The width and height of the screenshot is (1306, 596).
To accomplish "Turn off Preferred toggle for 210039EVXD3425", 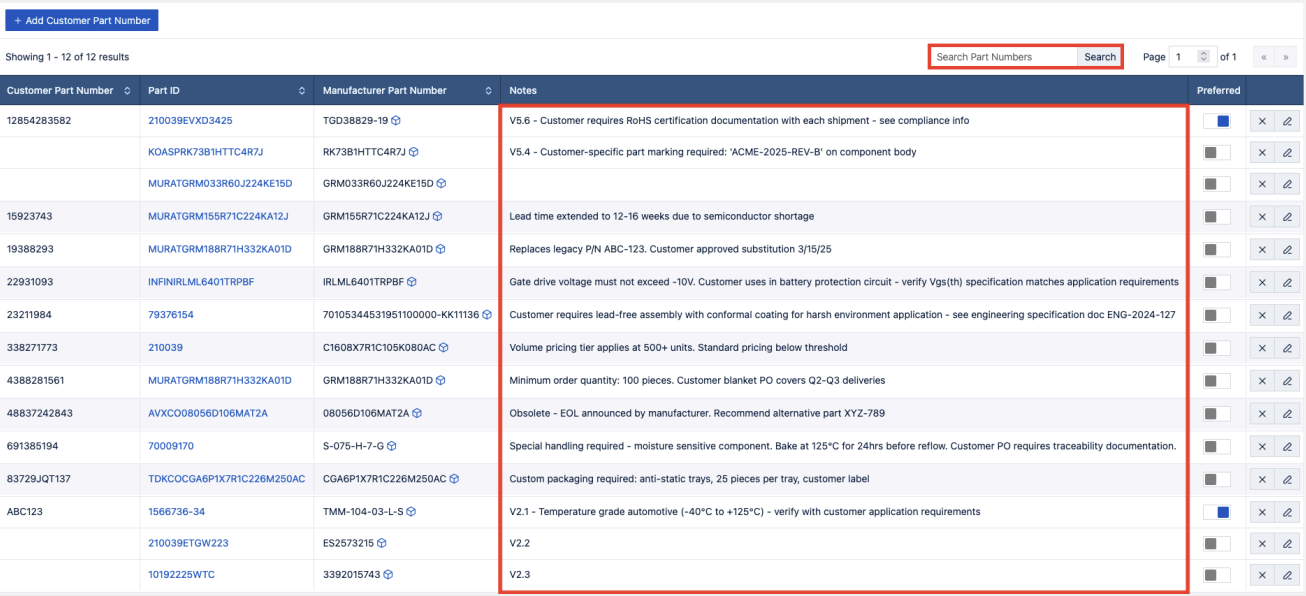I will (1217, 121).
